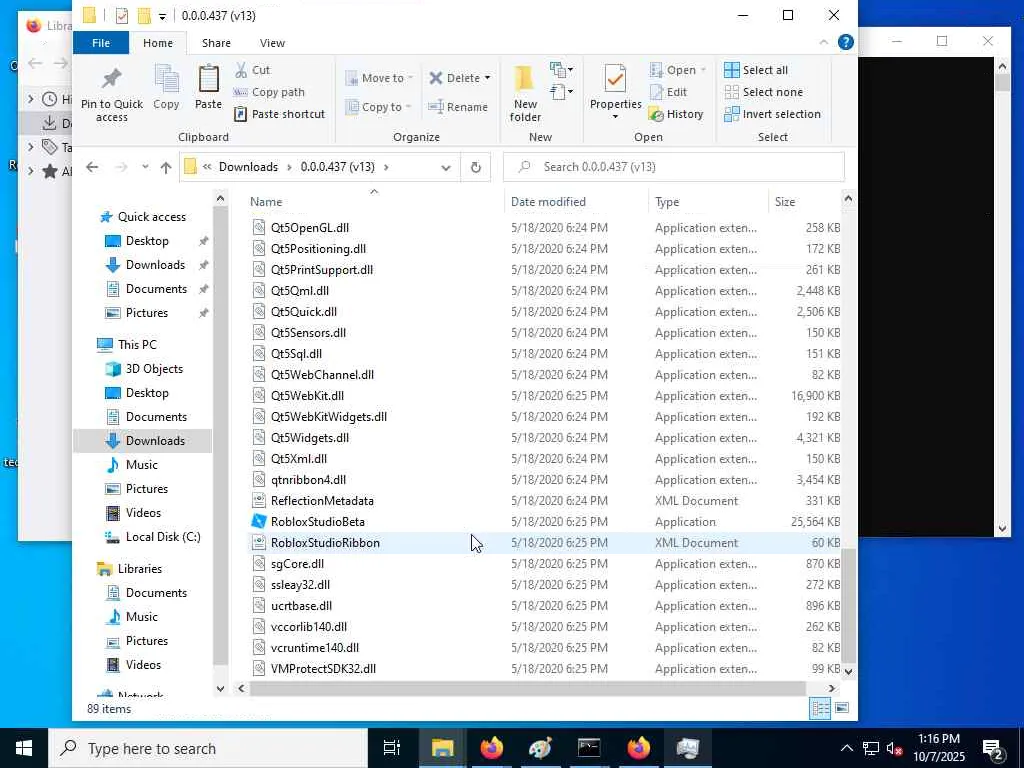Click the horizontal scrollbar in file list

pyautogui.click(x=528, y=688)
